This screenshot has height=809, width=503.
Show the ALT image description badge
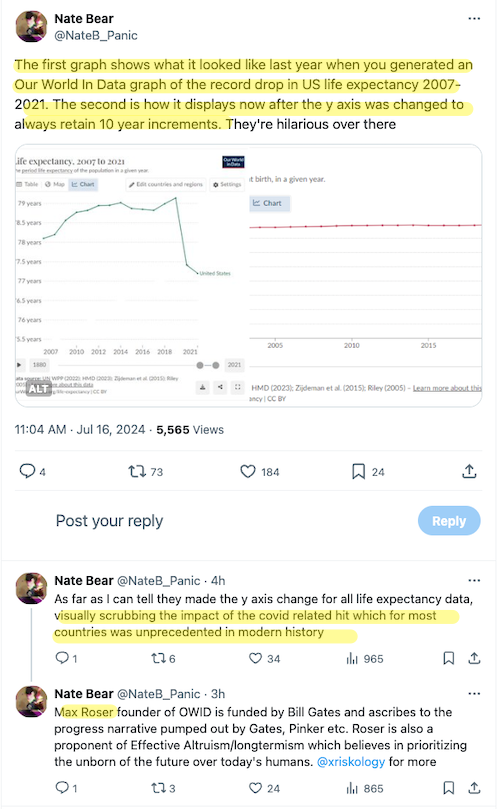point(39,389)
